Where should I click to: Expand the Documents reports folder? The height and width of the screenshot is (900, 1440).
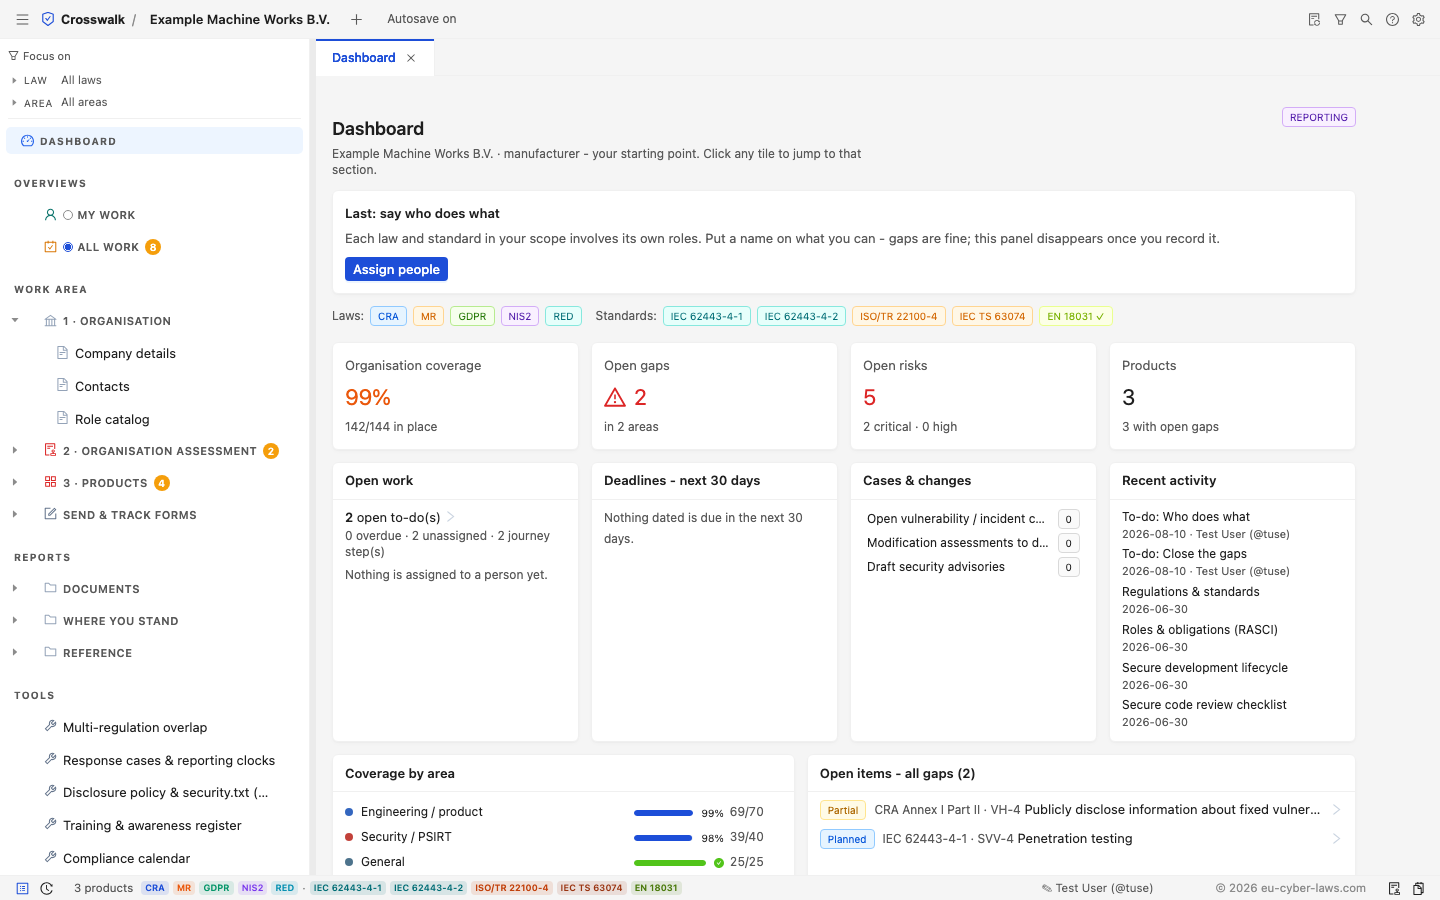click(x=15, y=588)
